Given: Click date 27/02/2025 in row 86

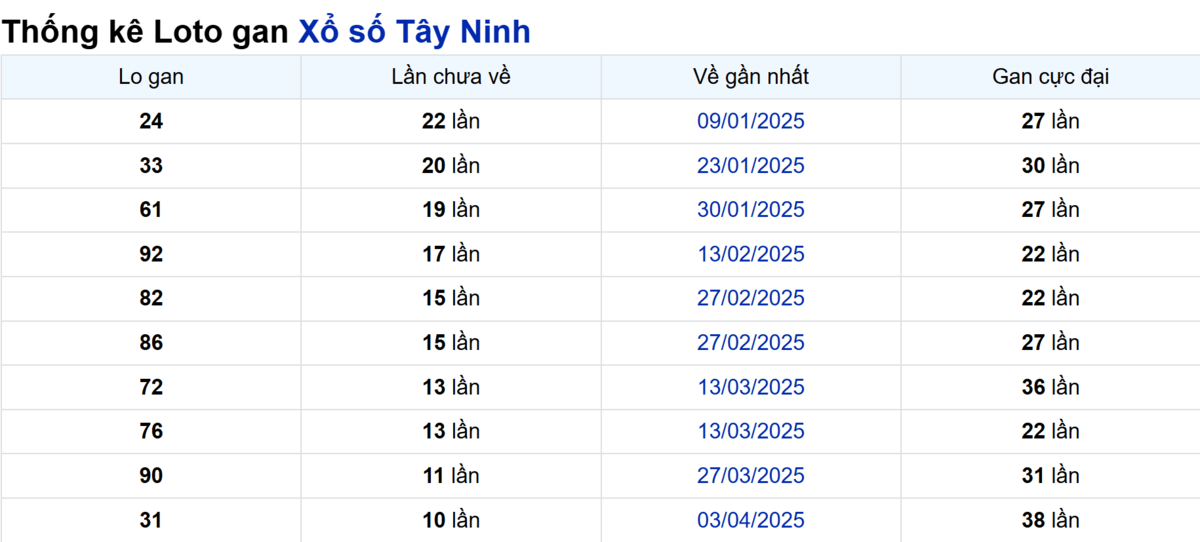Looking at the screenshot, I should click(751, 343).
